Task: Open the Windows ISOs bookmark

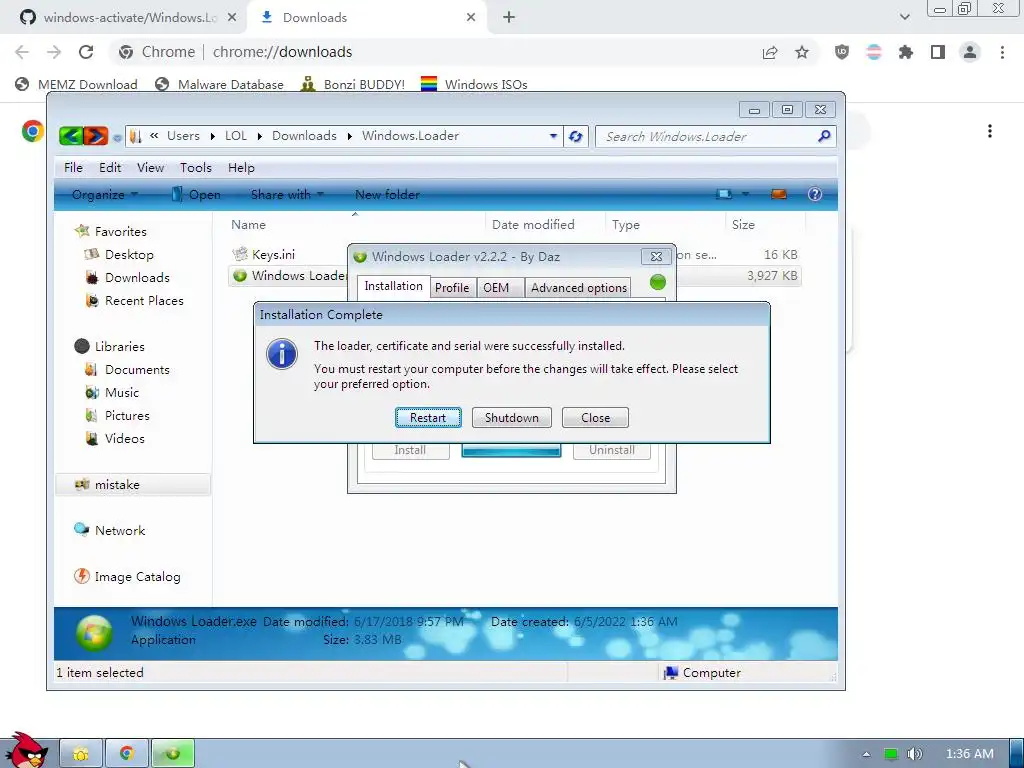Action: pyautogui.click(x=474, y=84)
